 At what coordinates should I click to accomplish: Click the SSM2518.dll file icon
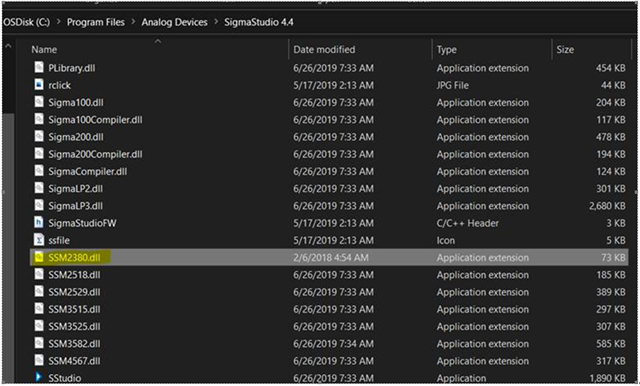39,274
